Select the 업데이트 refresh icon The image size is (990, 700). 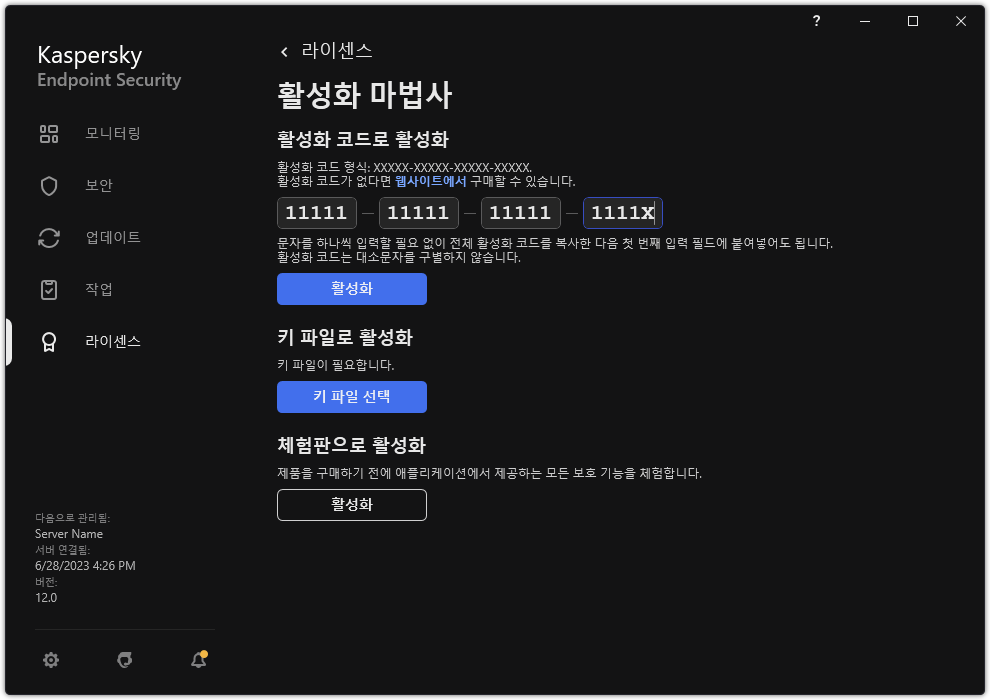point(49,237)
